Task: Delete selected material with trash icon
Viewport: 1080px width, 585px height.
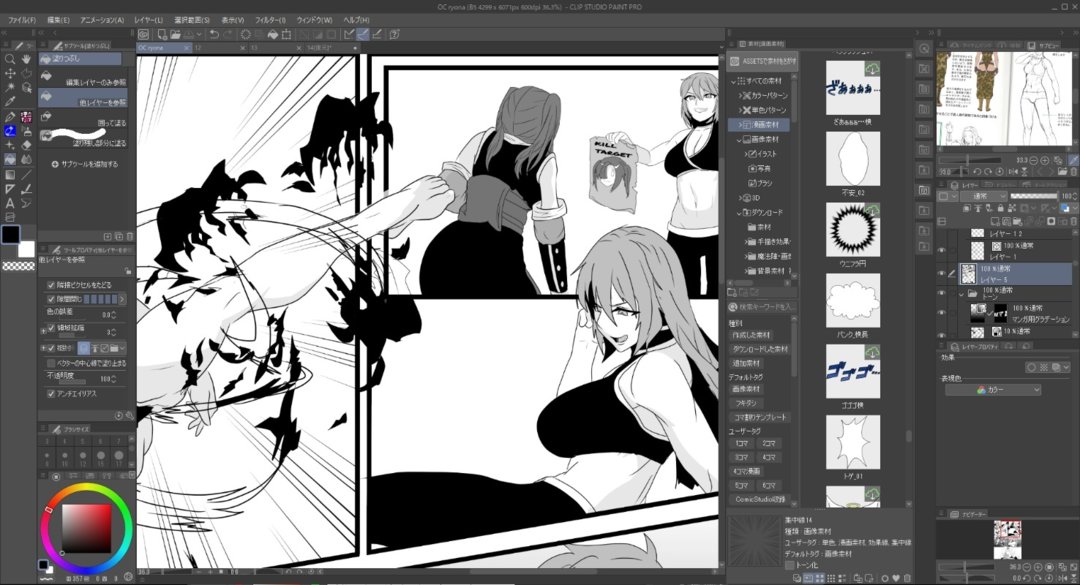Action: click(x=907, y=578)
